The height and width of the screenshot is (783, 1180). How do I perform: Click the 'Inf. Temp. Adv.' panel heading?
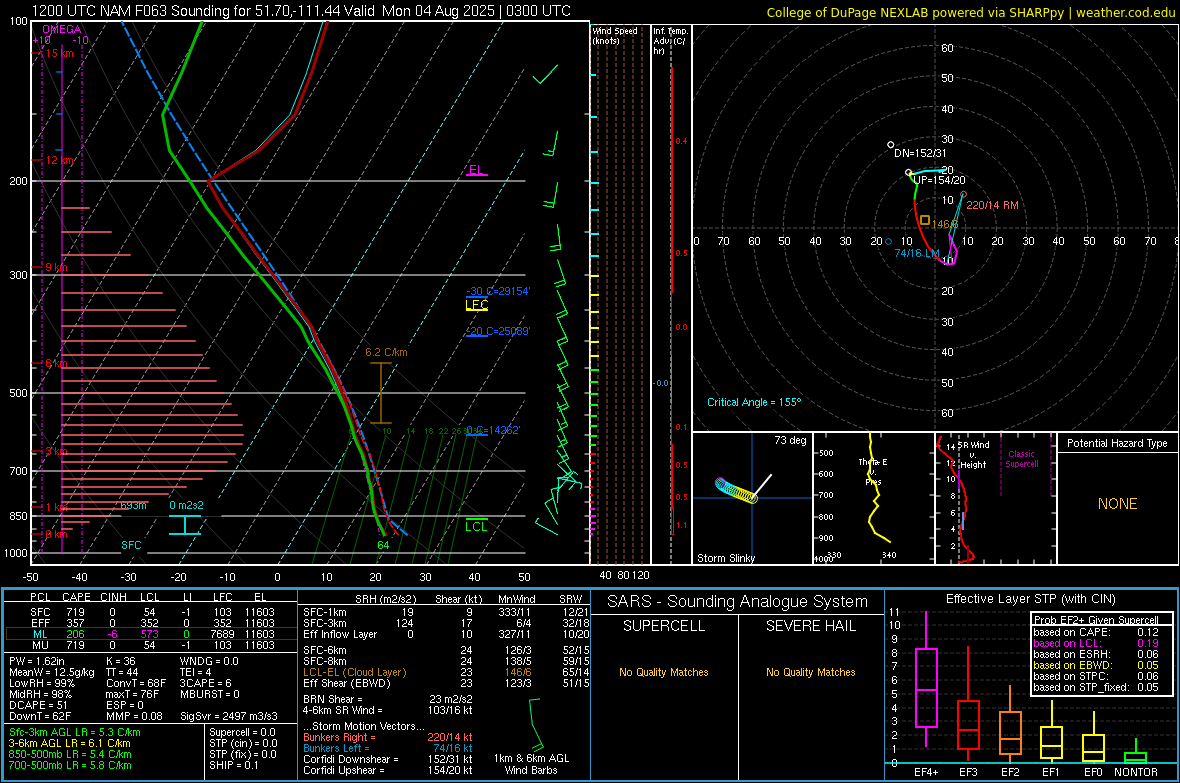click(x=670, y=41)
